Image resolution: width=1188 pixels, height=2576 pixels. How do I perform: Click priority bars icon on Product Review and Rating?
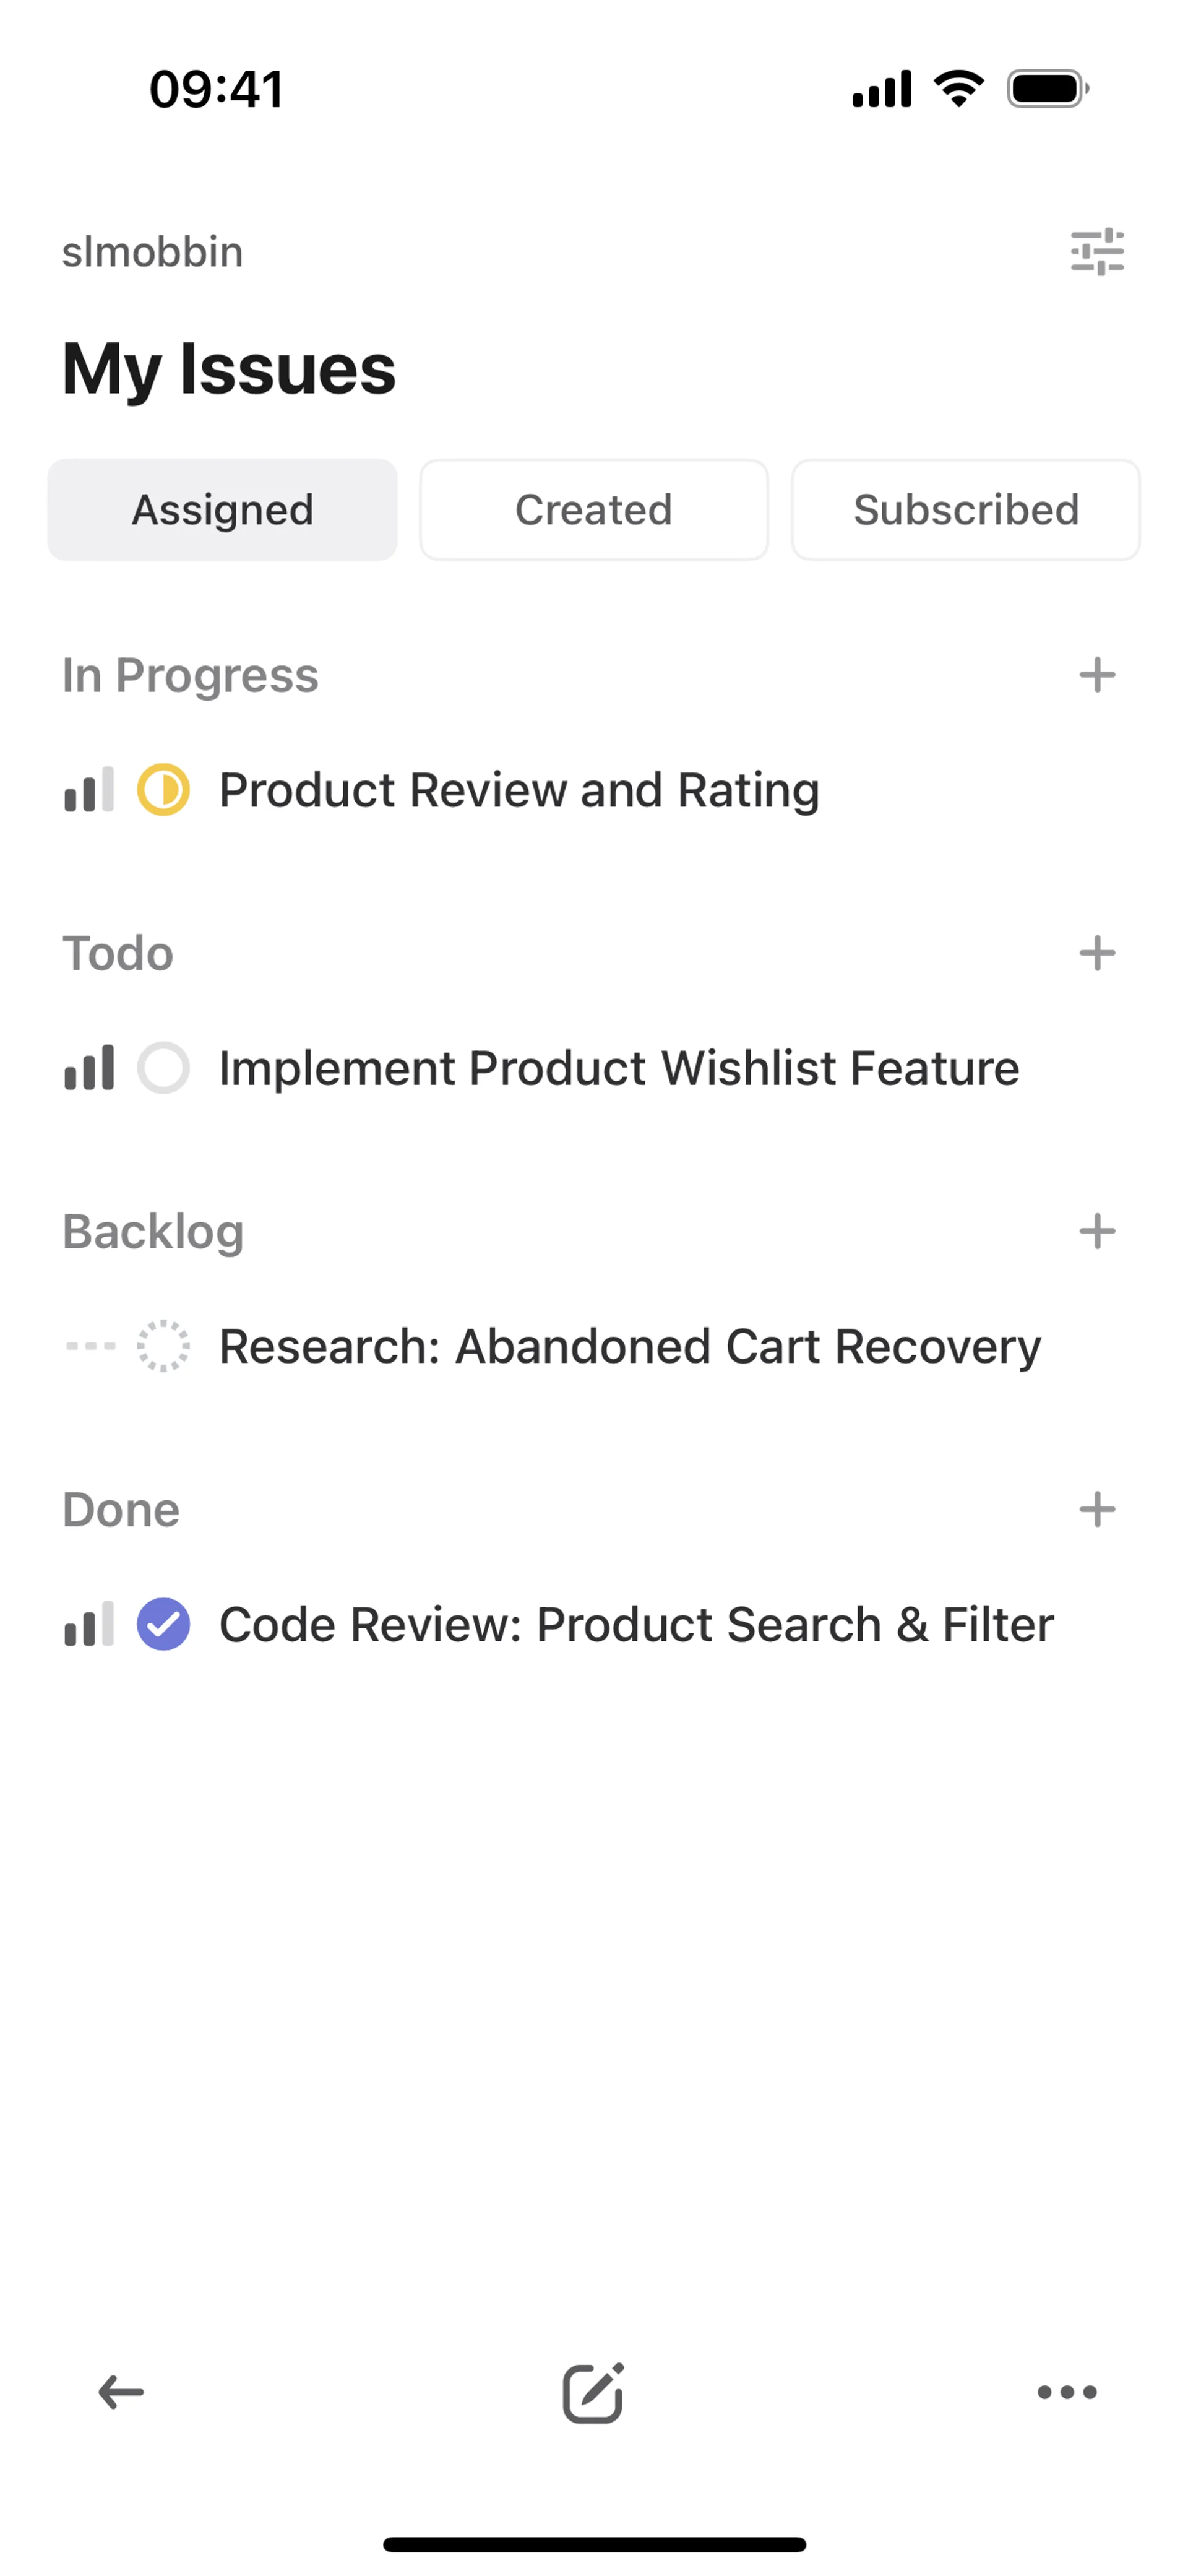[89, 790]
